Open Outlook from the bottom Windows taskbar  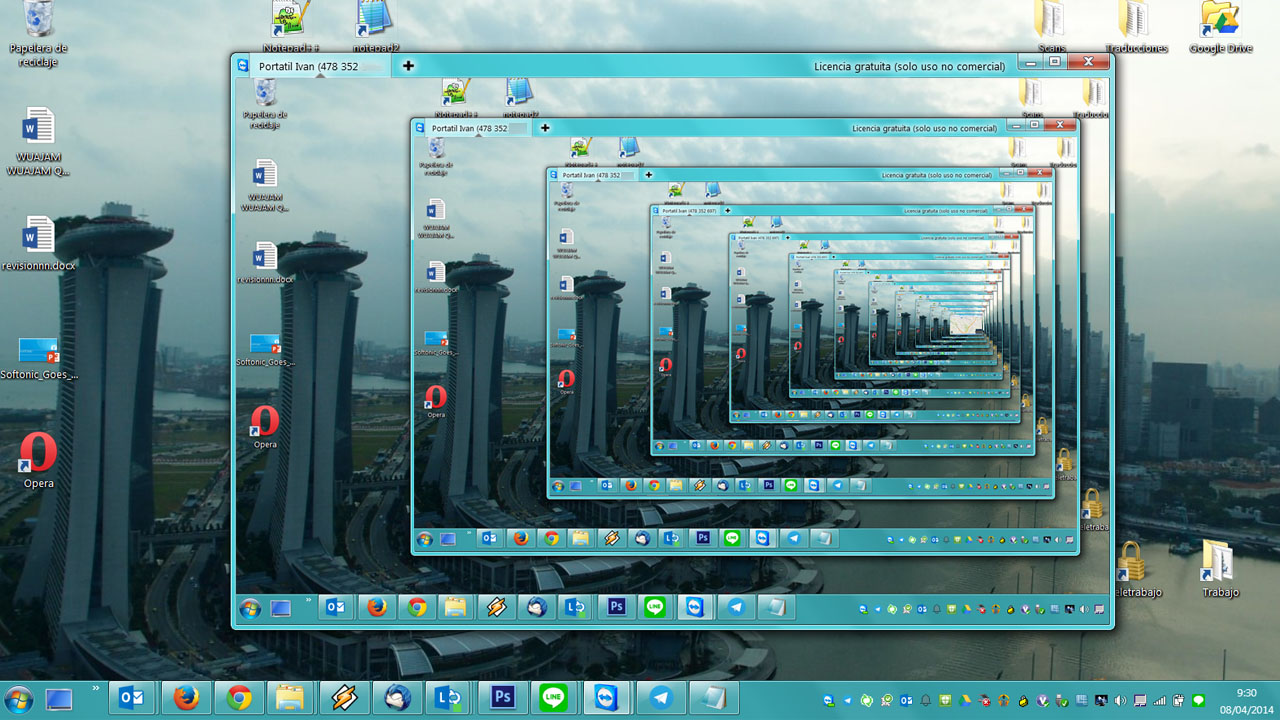pos(132,697)
